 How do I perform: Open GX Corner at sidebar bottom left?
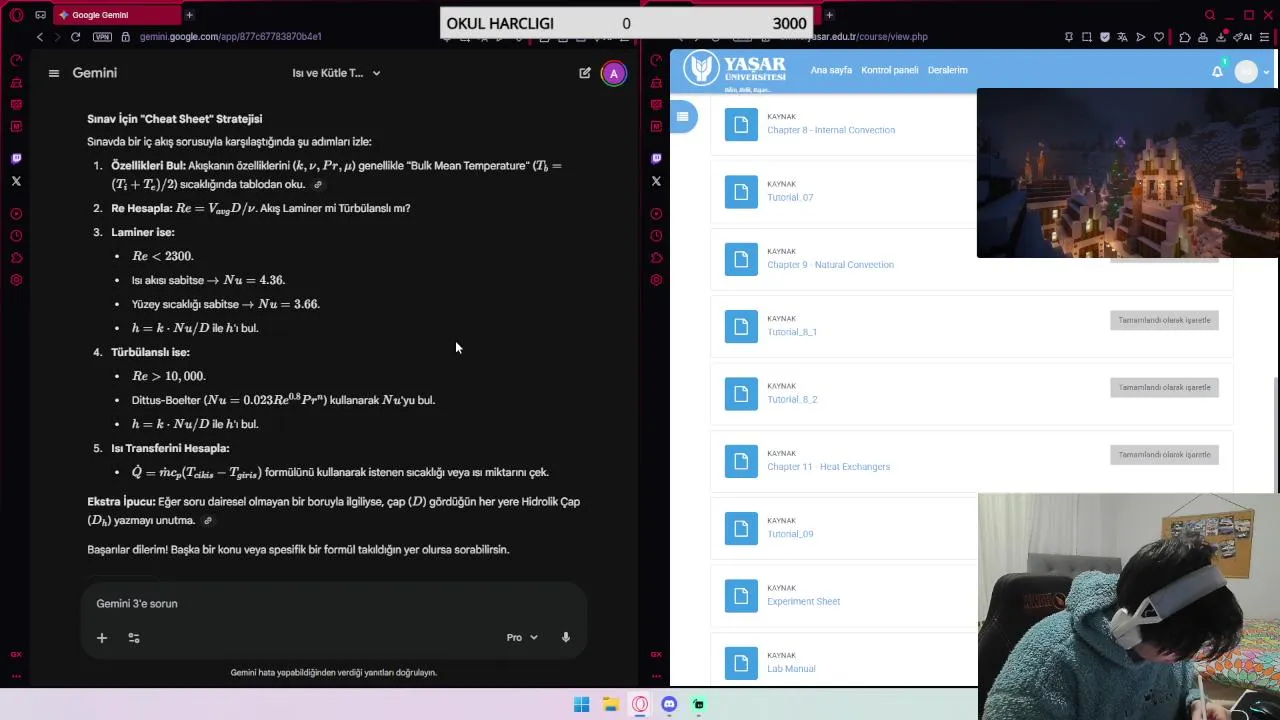tap(16, 654)
